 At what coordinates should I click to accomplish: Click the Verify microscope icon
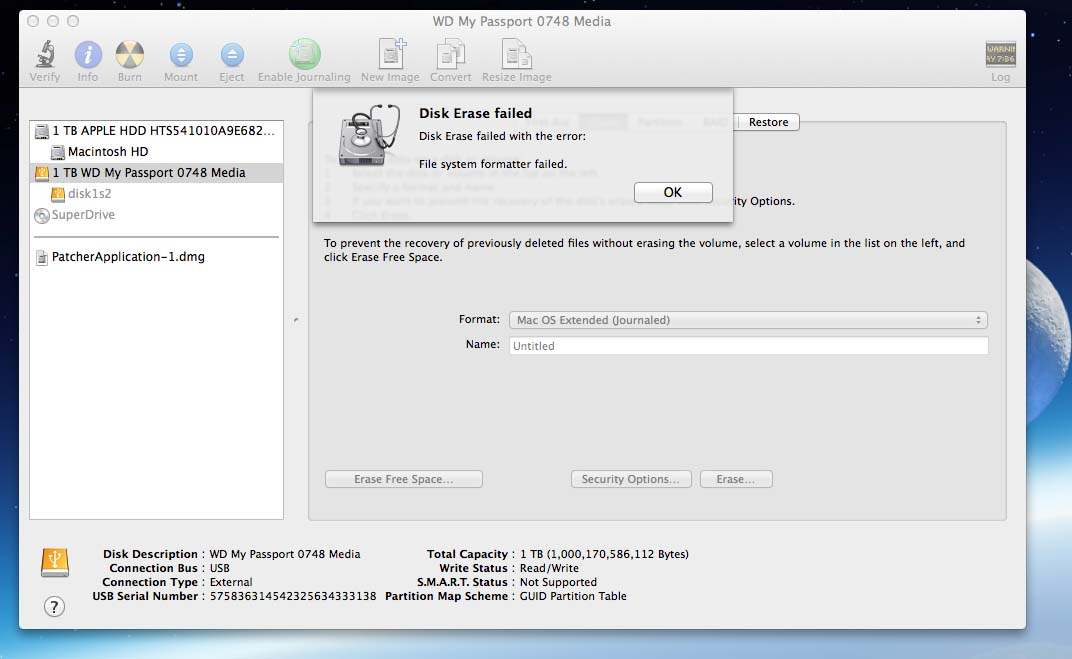coord(45,55)
